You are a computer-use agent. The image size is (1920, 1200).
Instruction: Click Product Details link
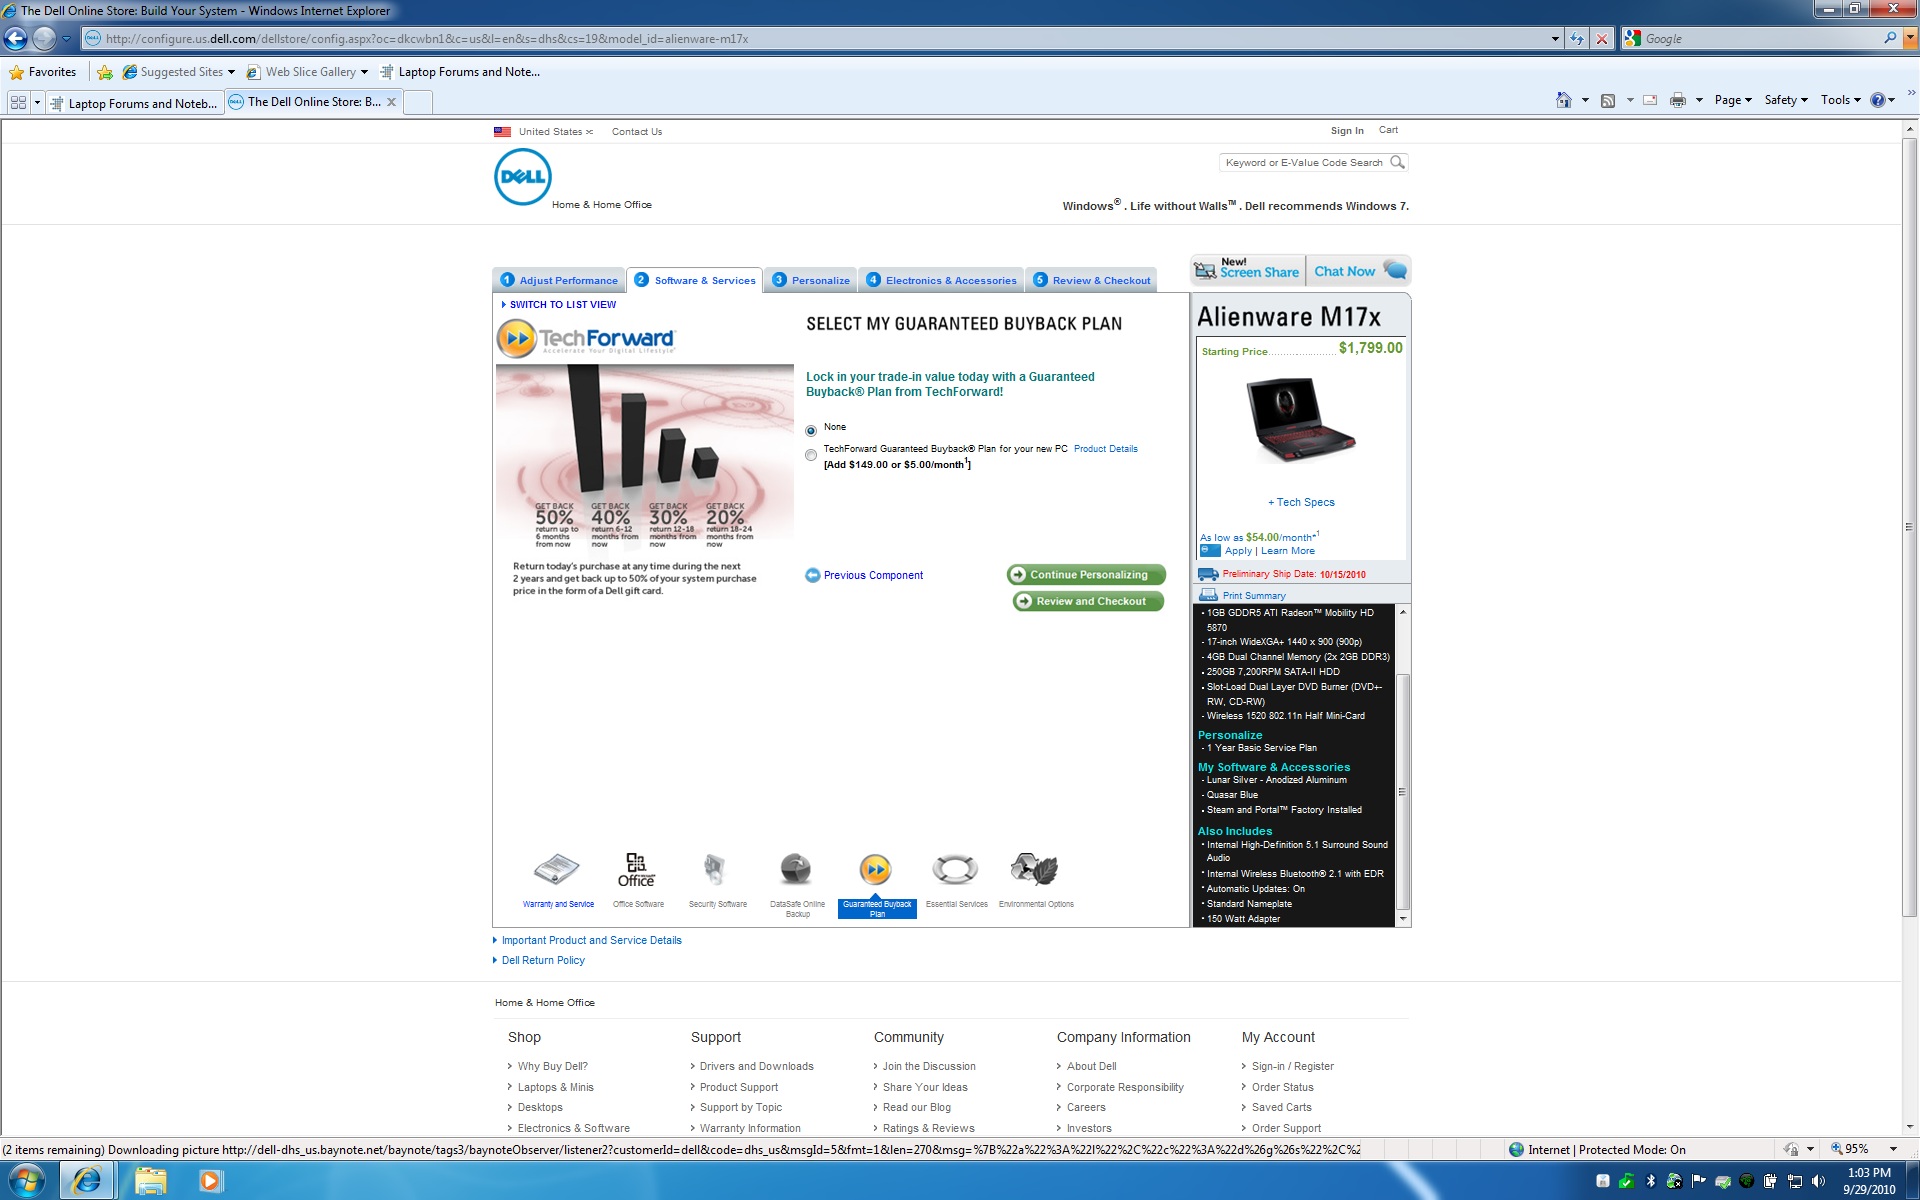click(1105, 449)
